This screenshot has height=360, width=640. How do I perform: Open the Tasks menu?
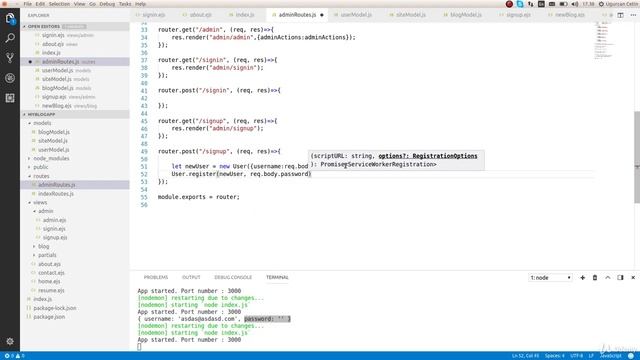125,4
